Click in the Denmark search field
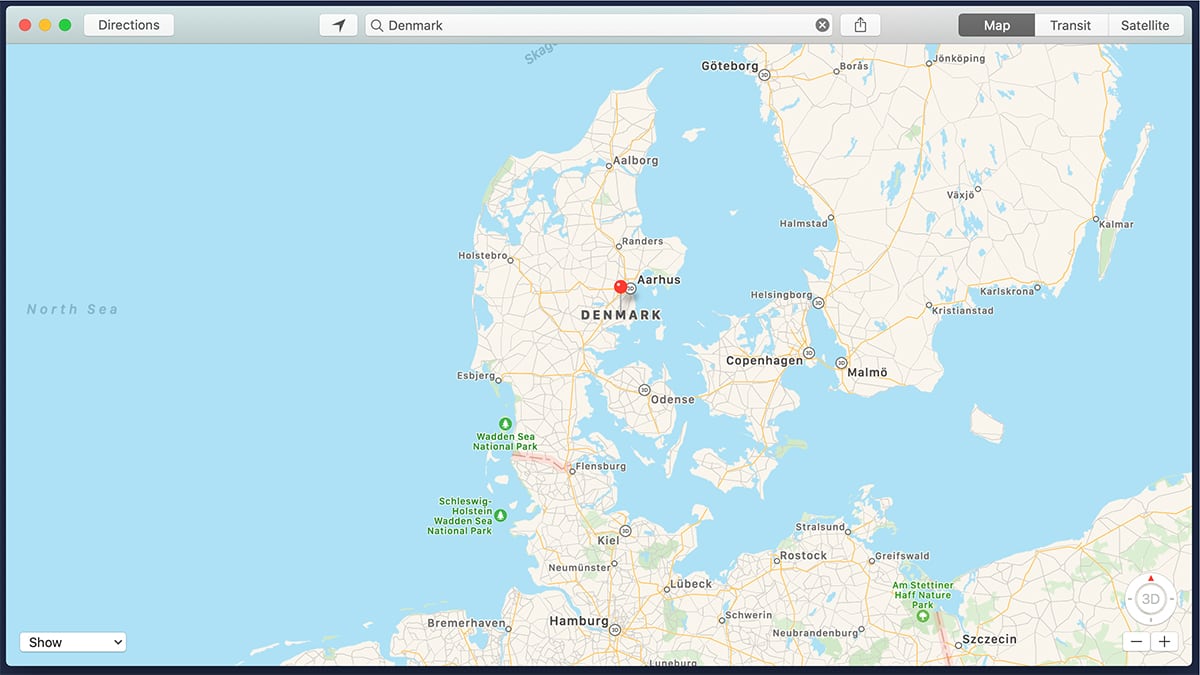1200x675 pixels. point(598,25)
